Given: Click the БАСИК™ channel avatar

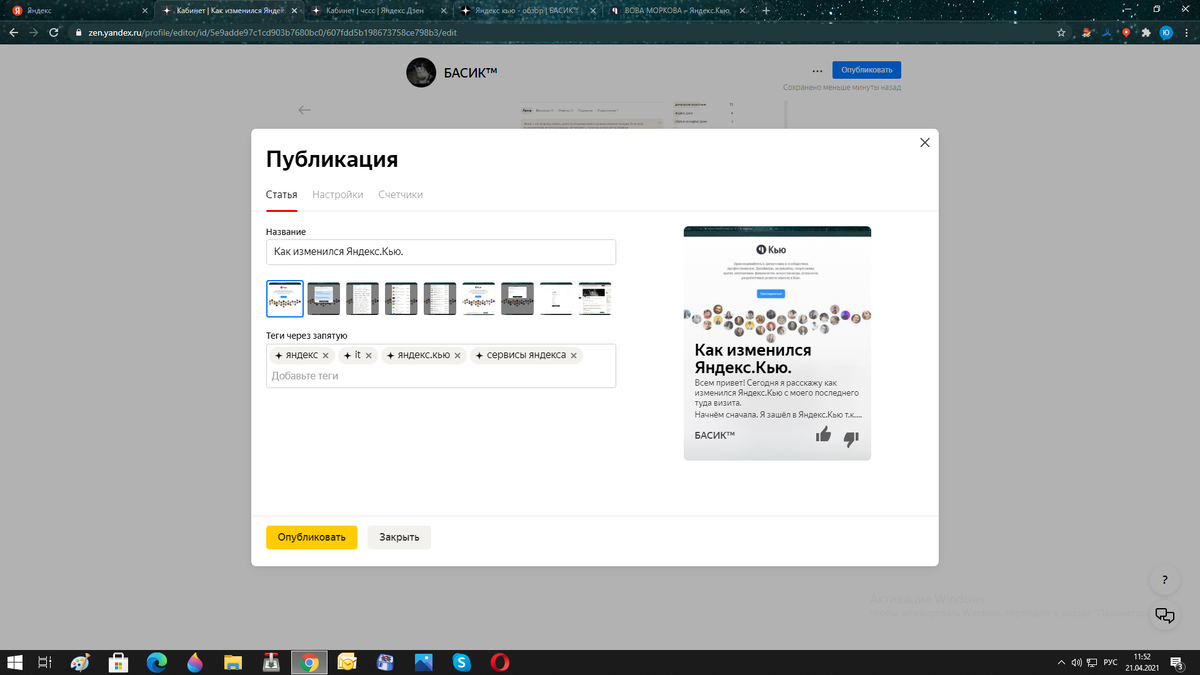Looking at the screenshot, I should pos(420,72).
